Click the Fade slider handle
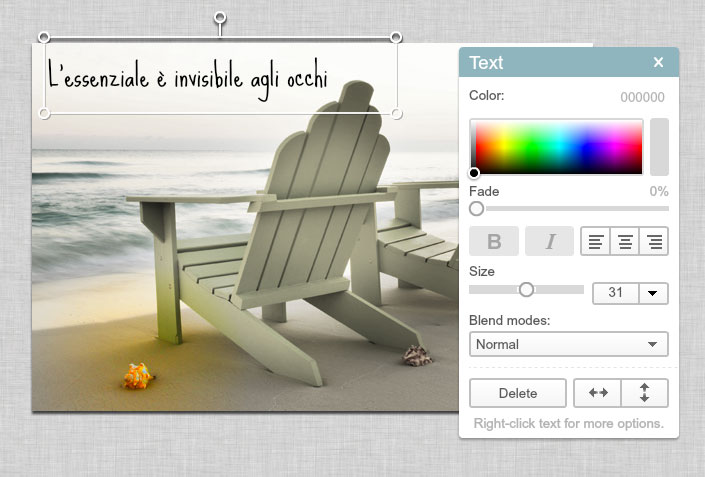 [x=477, y=208]
